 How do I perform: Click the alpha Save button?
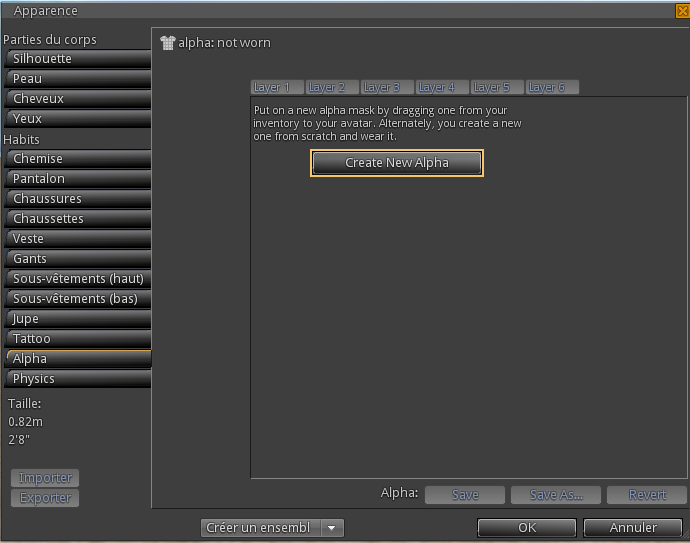465,495
